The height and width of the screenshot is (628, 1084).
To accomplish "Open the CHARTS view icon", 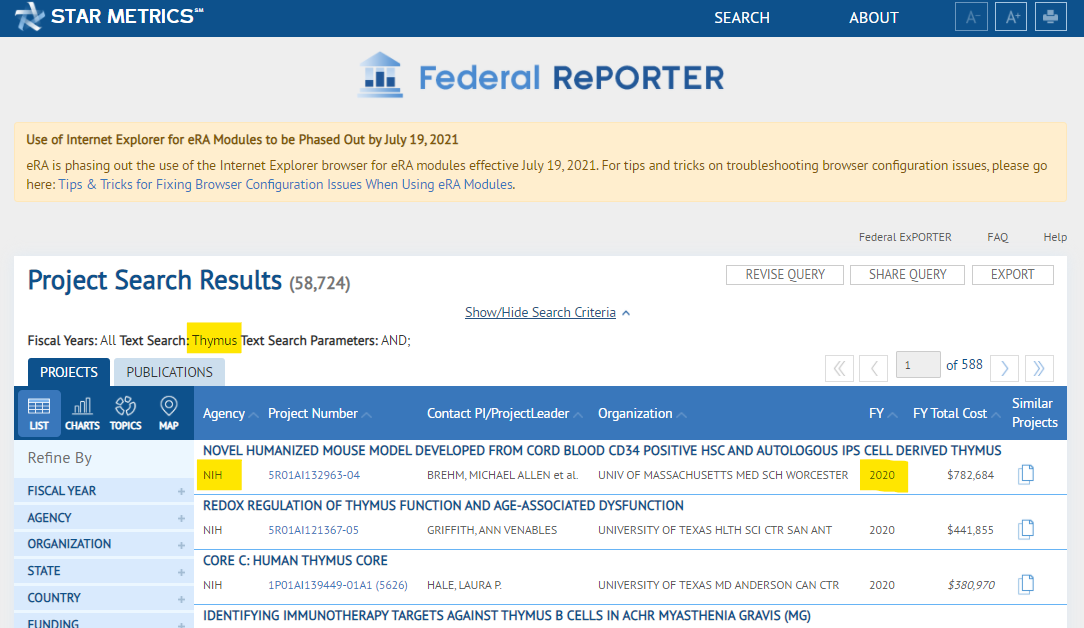I will pos(82,414).
